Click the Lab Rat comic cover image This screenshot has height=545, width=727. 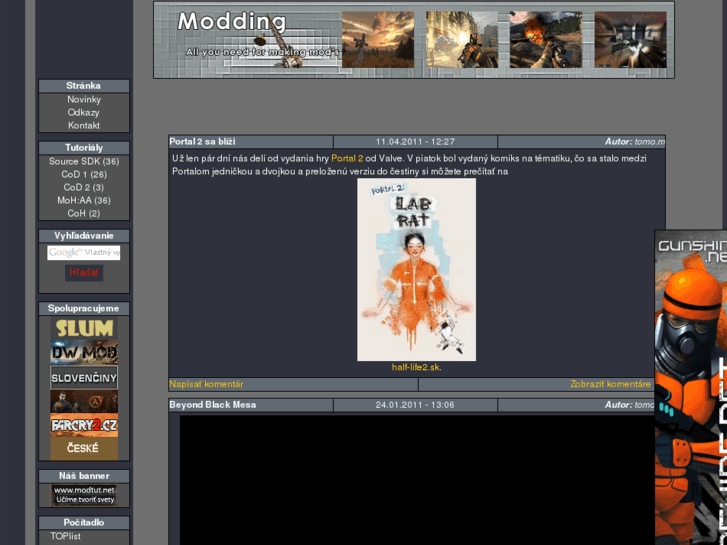pyautogui.click(x=416, y=269)
